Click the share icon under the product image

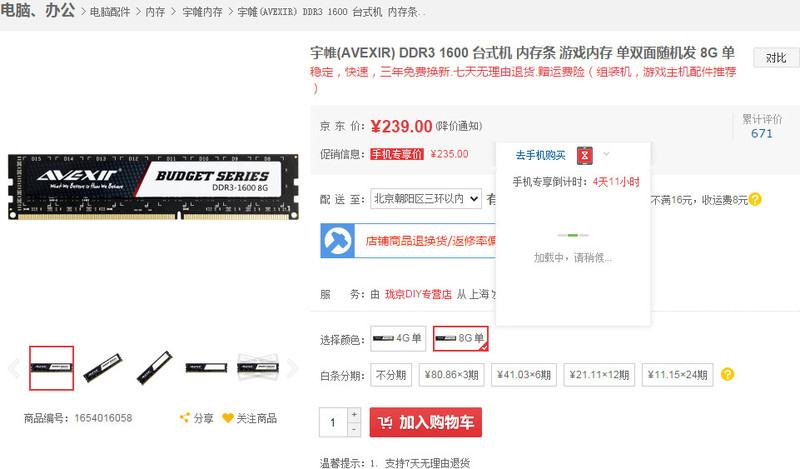pyautogui.click(x=185, y=418)
